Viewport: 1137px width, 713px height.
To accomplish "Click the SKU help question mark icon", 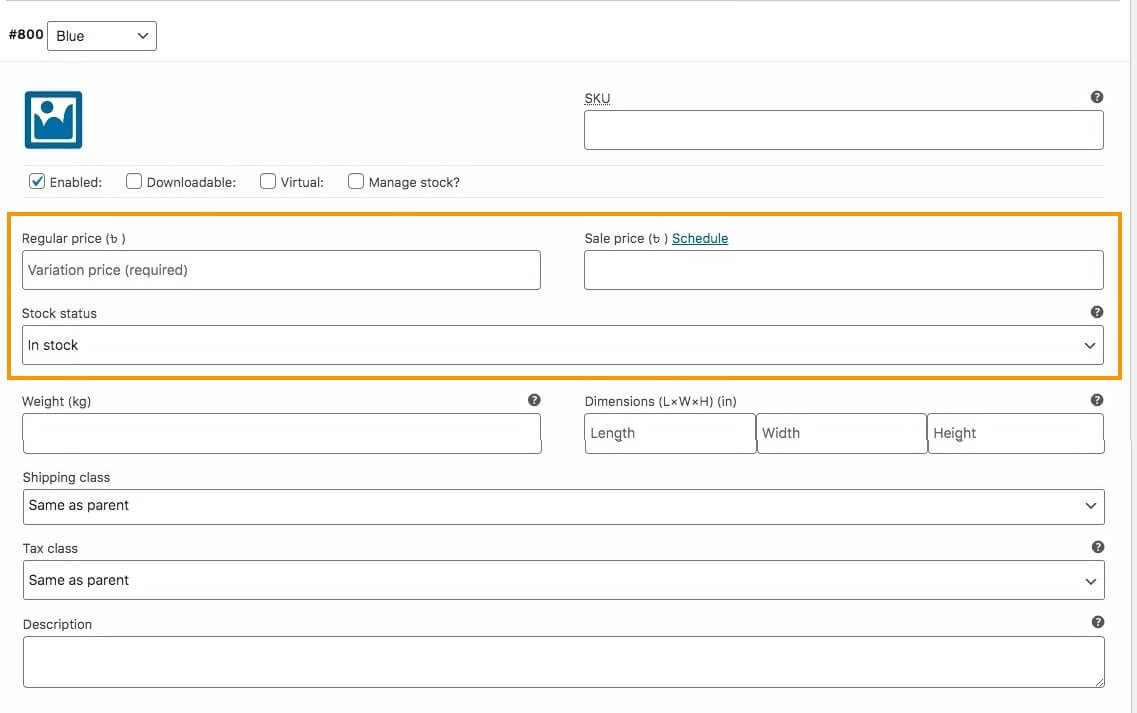I will tap(1097, 98).
